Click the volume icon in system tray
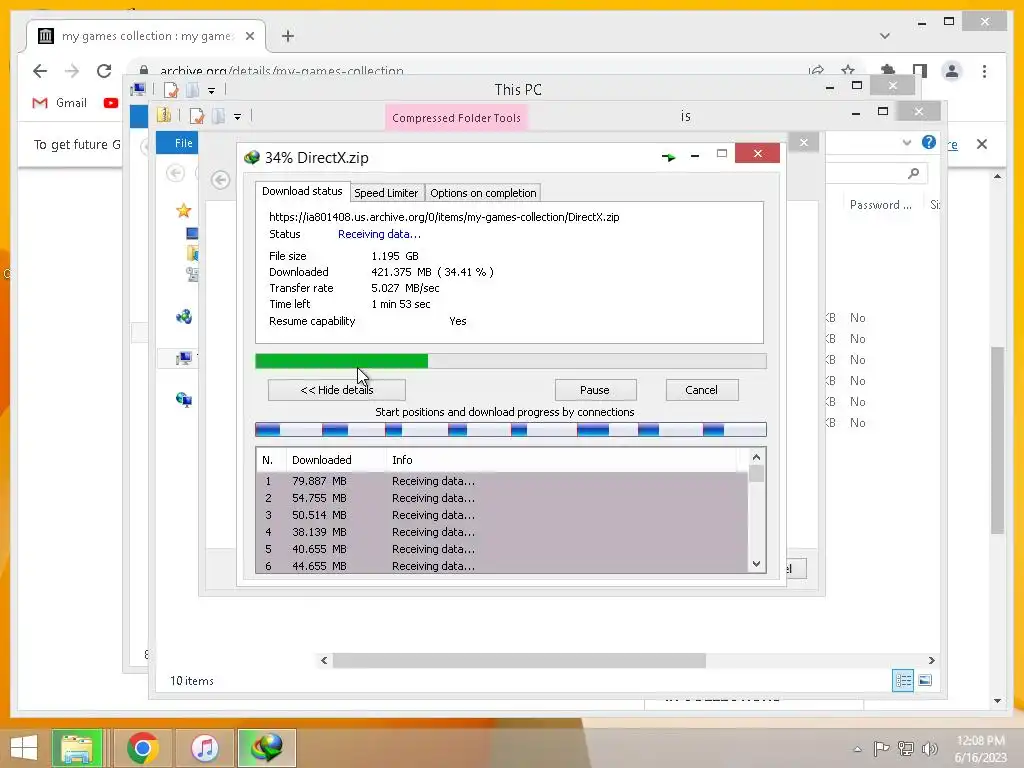The image size is (1024, 768). coord(930,748)
